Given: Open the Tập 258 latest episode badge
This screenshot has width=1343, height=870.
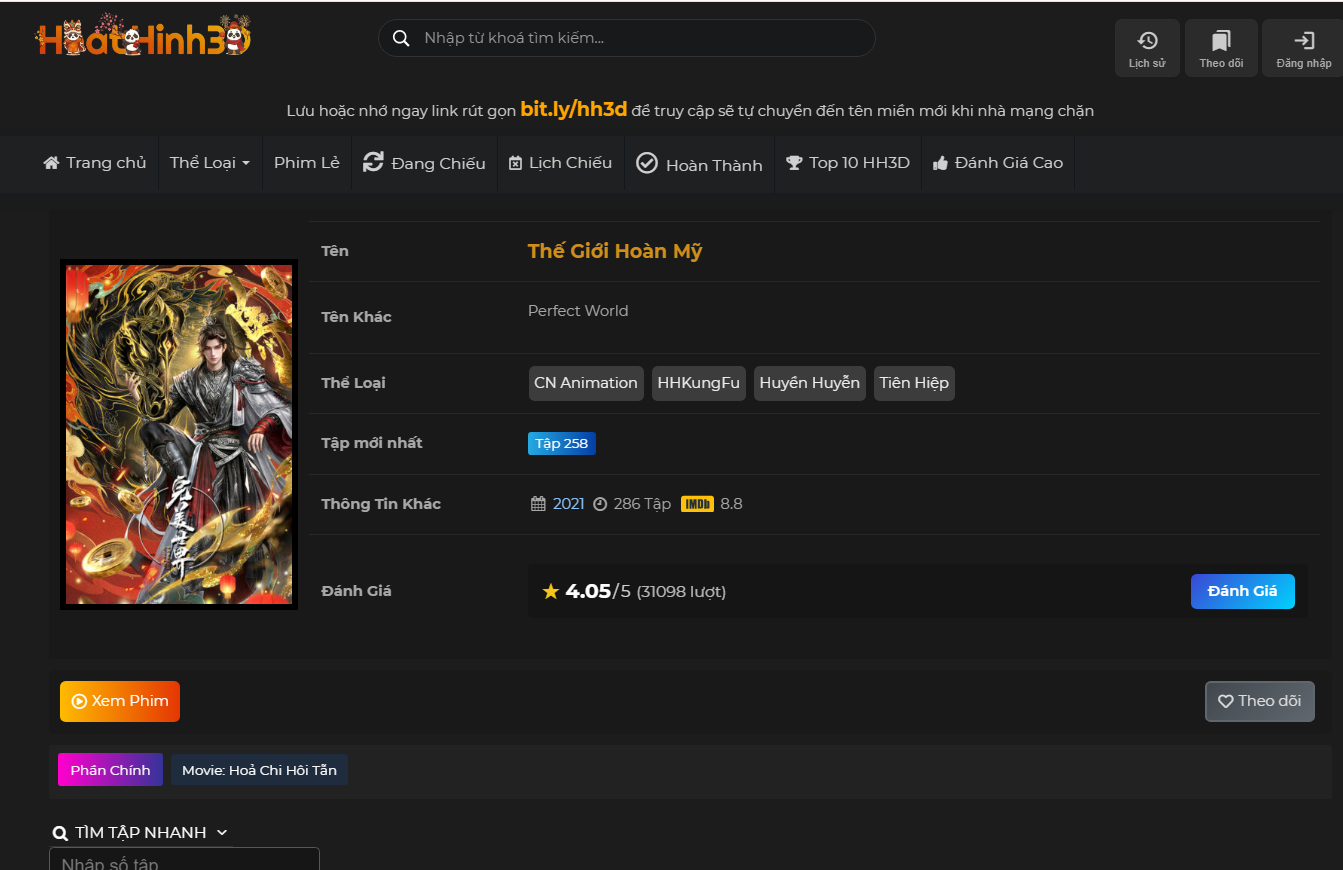Looking at the screenshot, I should (x=561, y=443).
